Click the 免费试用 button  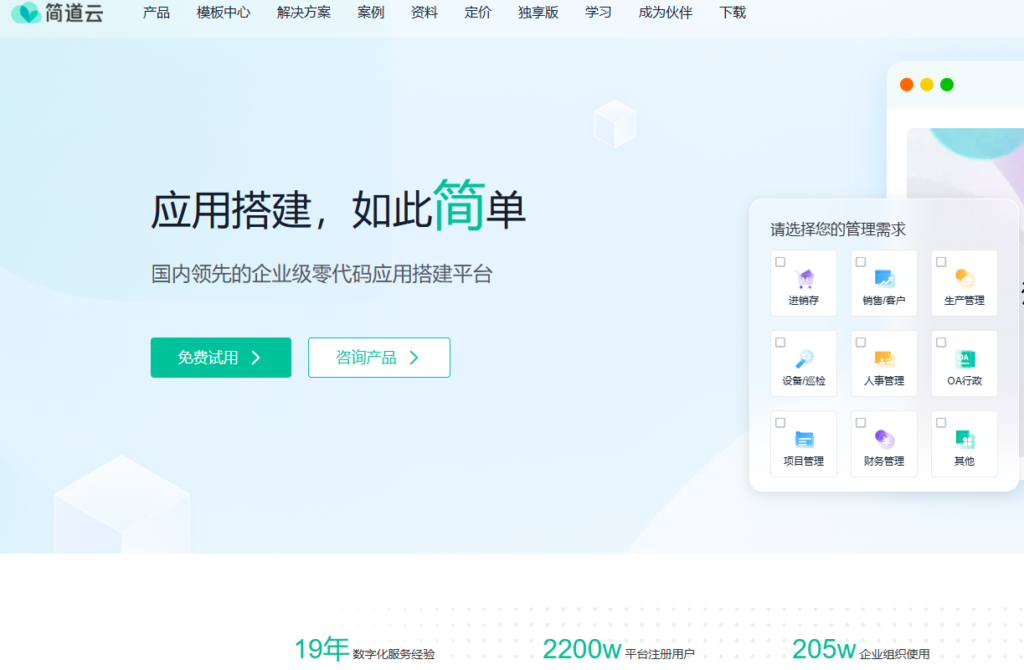pyautogui.click(x=221, y=357)
